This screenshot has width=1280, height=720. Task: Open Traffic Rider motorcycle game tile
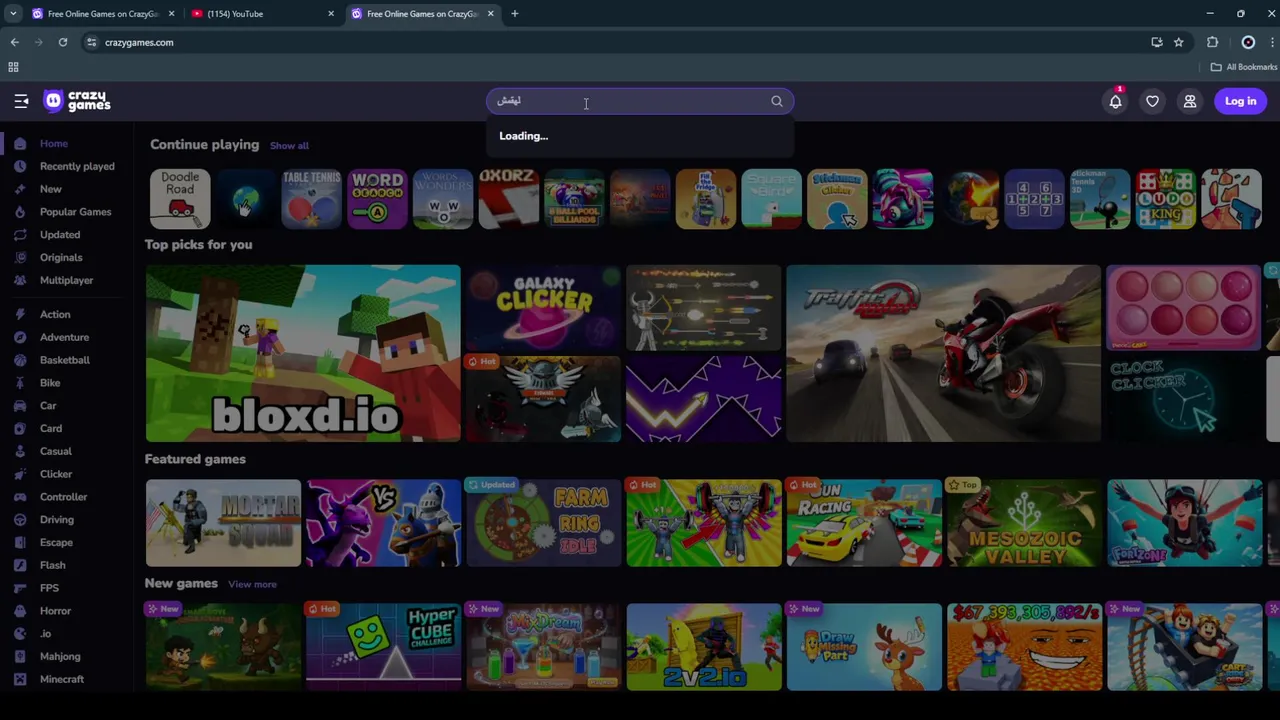pyautogui.click(x=943, y=353)
